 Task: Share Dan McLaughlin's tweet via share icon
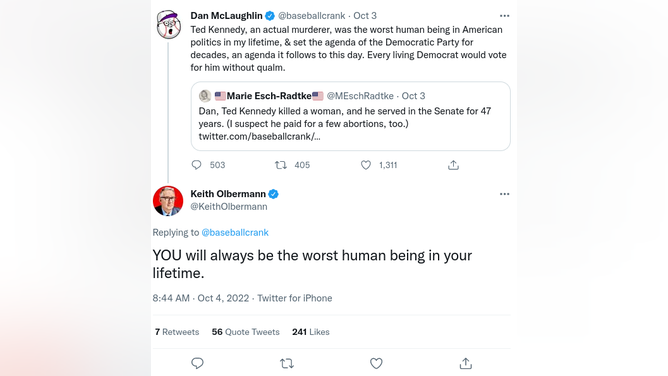[453, 165]
